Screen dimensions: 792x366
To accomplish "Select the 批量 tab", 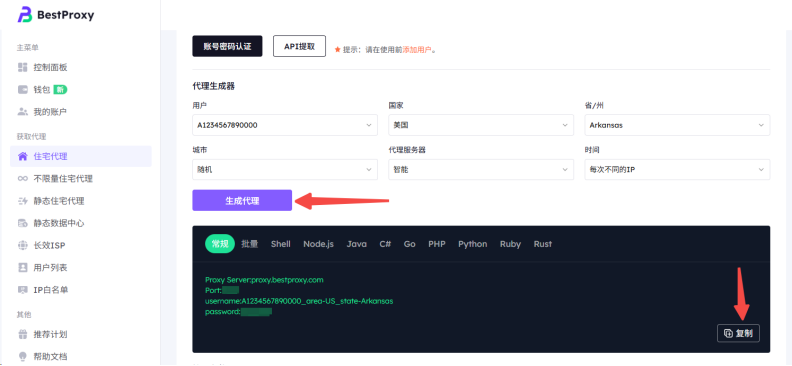I will point(250,244).
